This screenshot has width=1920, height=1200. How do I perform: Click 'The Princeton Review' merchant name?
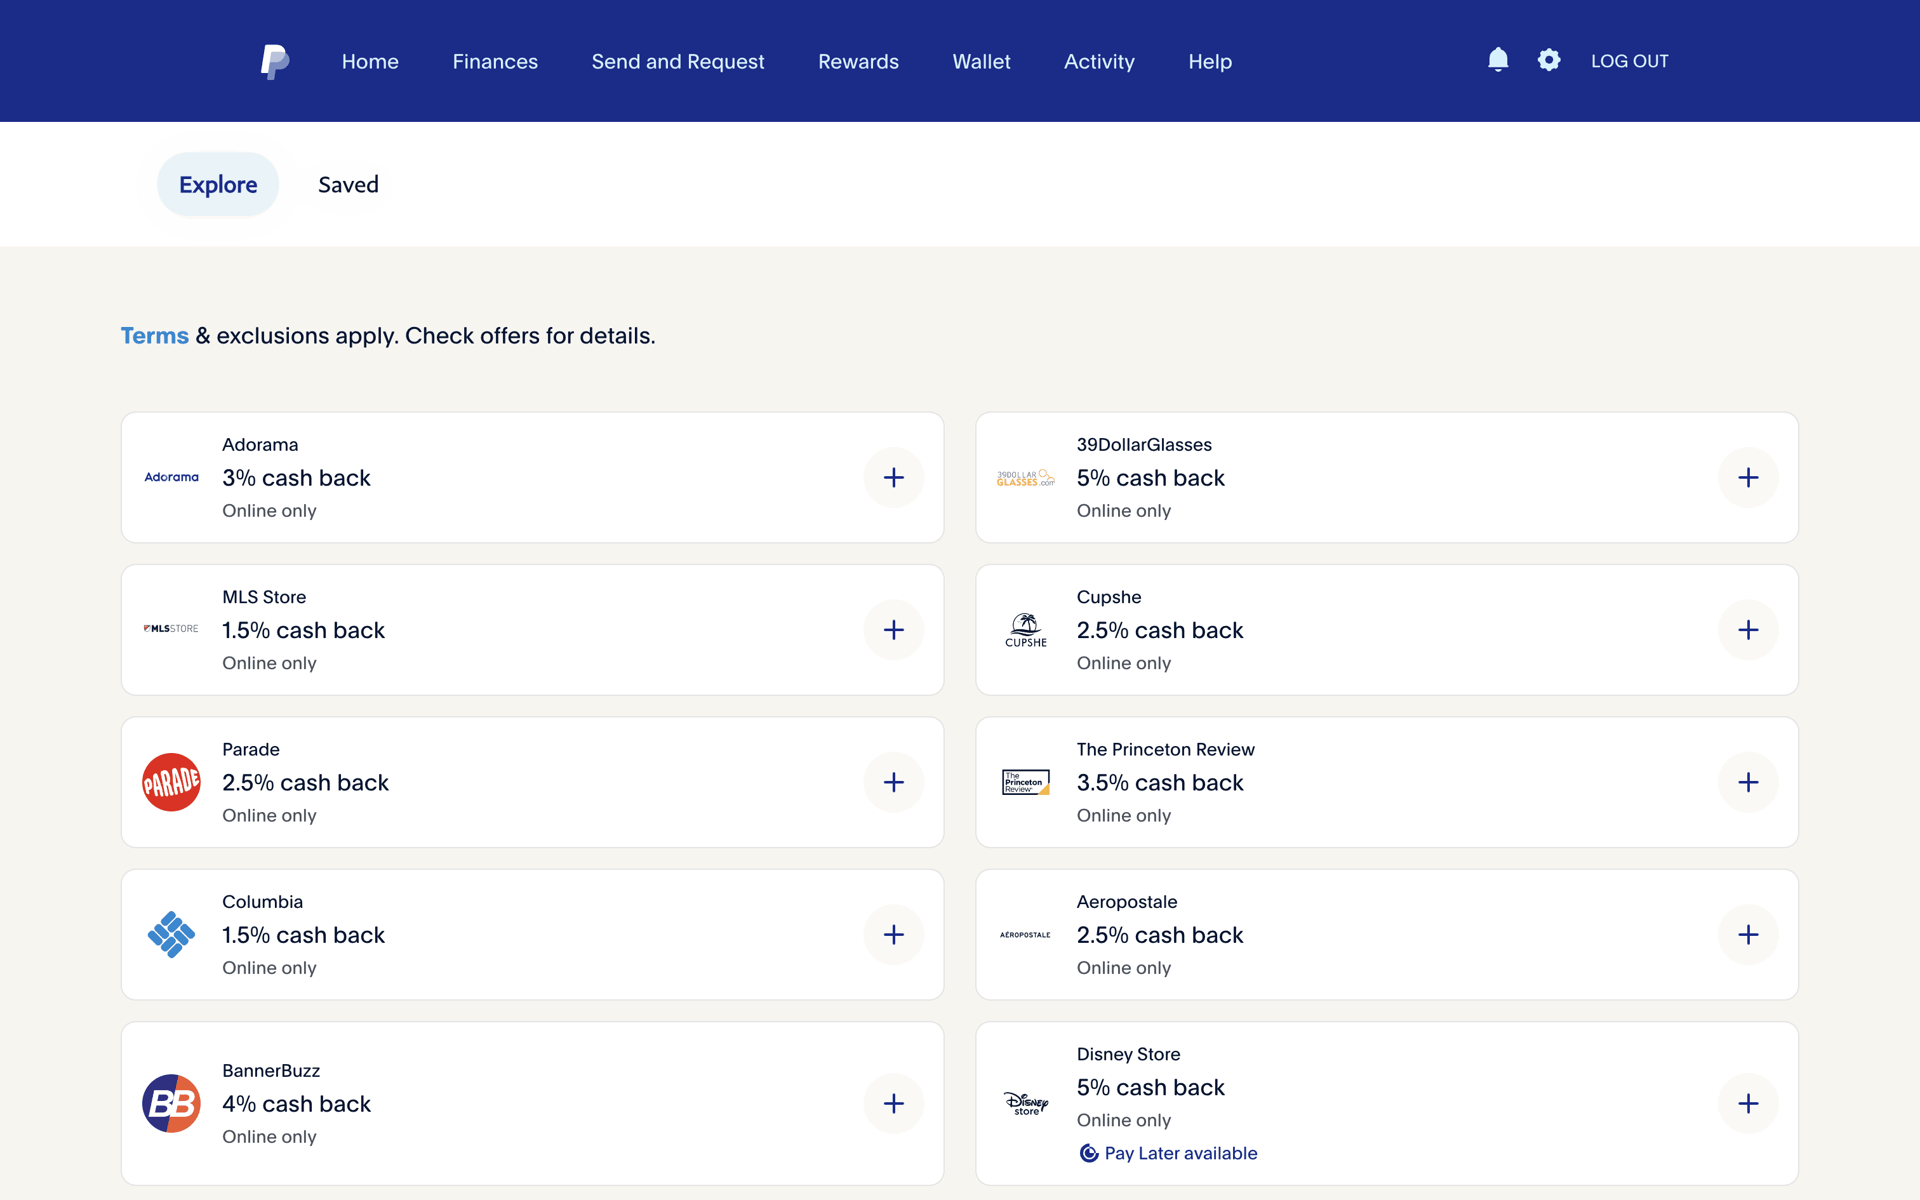pyautogui.click(x=1165, y=749)
